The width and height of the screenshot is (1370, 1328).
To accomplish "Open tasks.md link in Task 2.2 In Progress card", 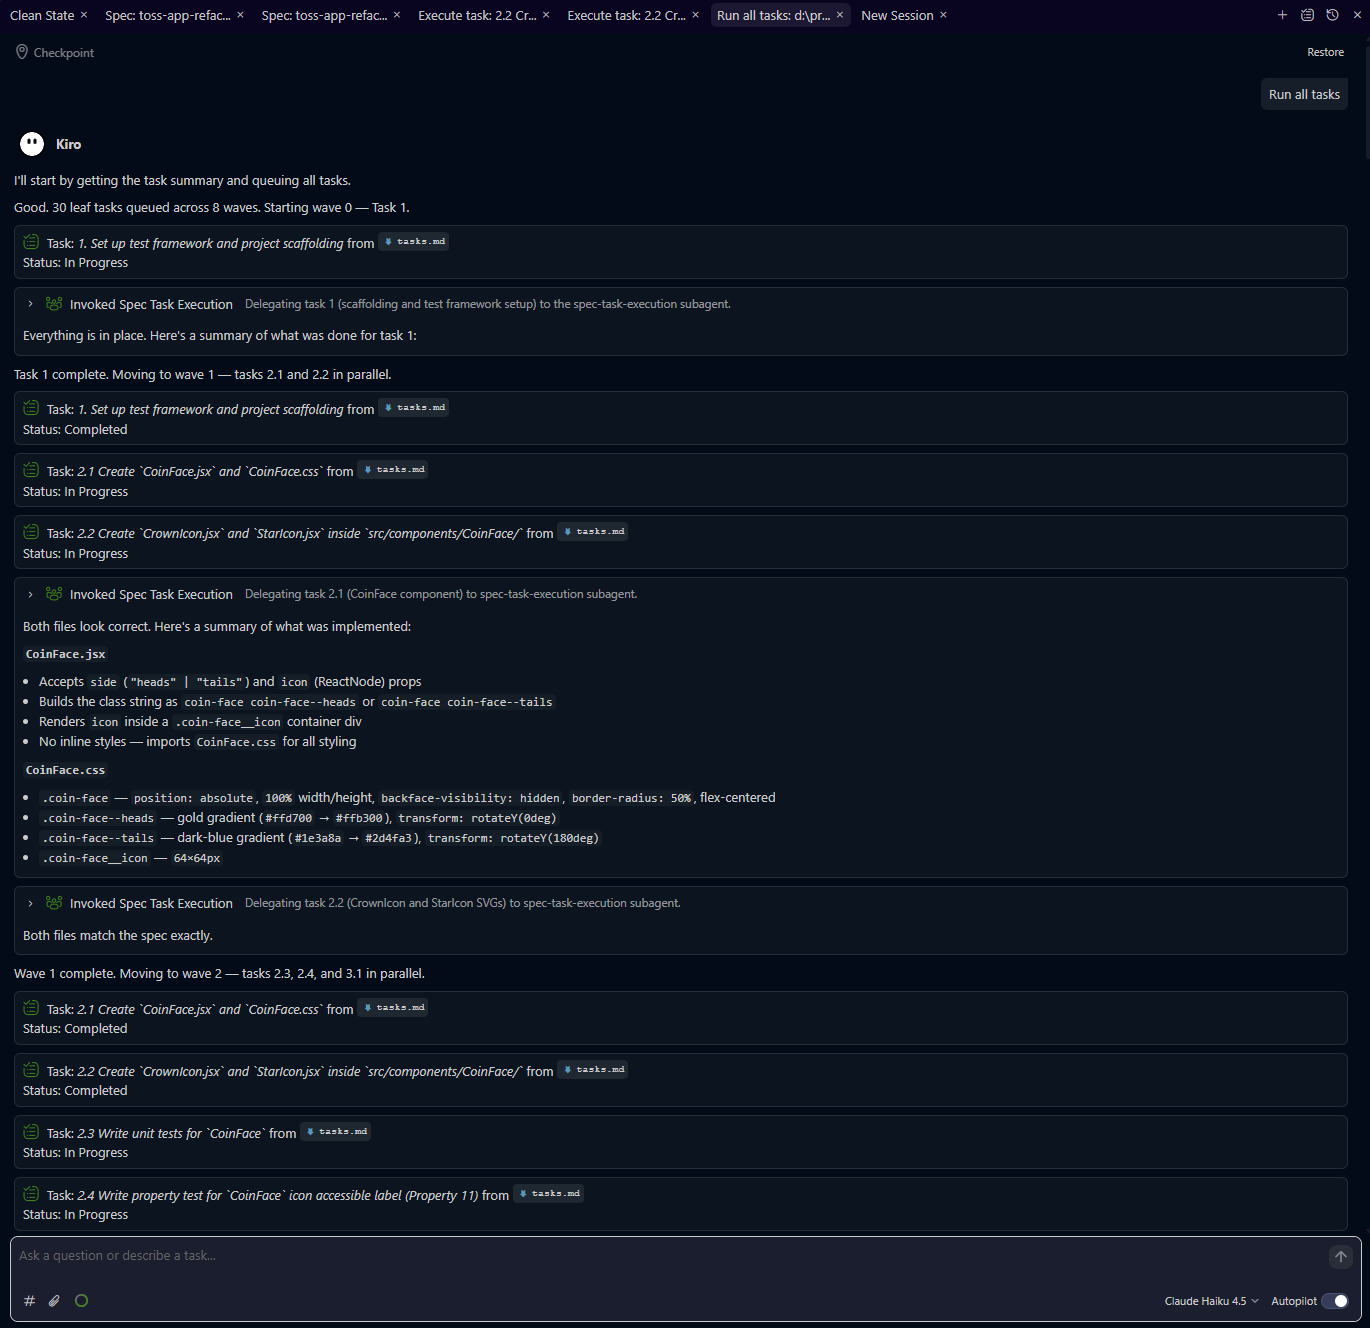I will (x=593, y=532).
